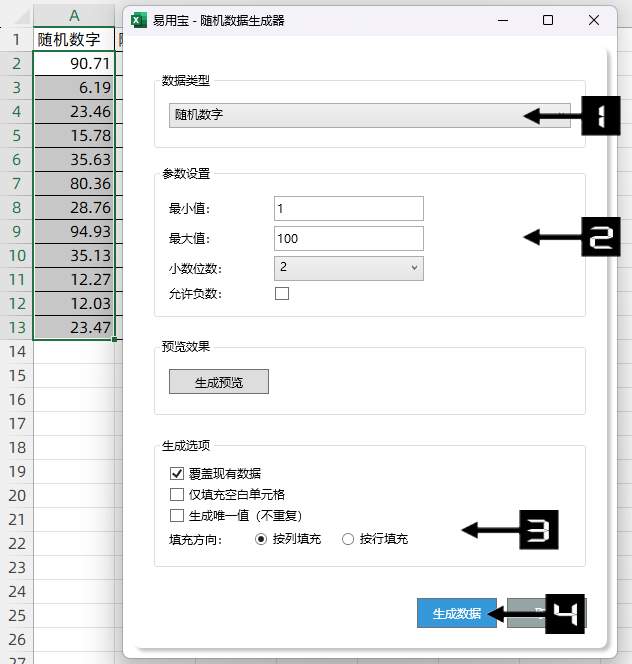Click the 最大值 input field
632x664 pixels.
(348, 239)
